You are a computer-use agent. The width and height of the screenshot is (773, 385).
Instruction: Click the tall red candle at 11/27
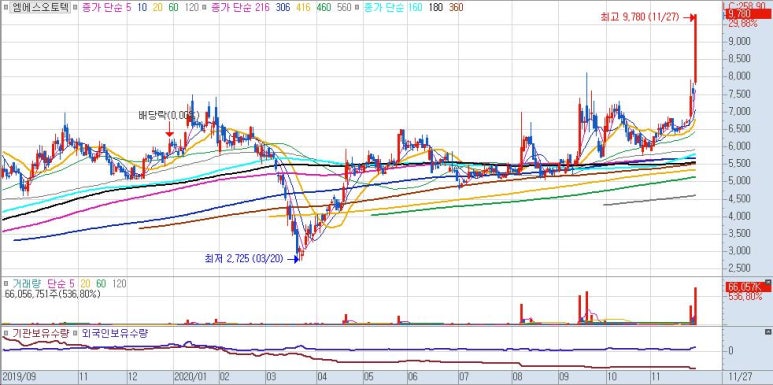tap(695, 49)
